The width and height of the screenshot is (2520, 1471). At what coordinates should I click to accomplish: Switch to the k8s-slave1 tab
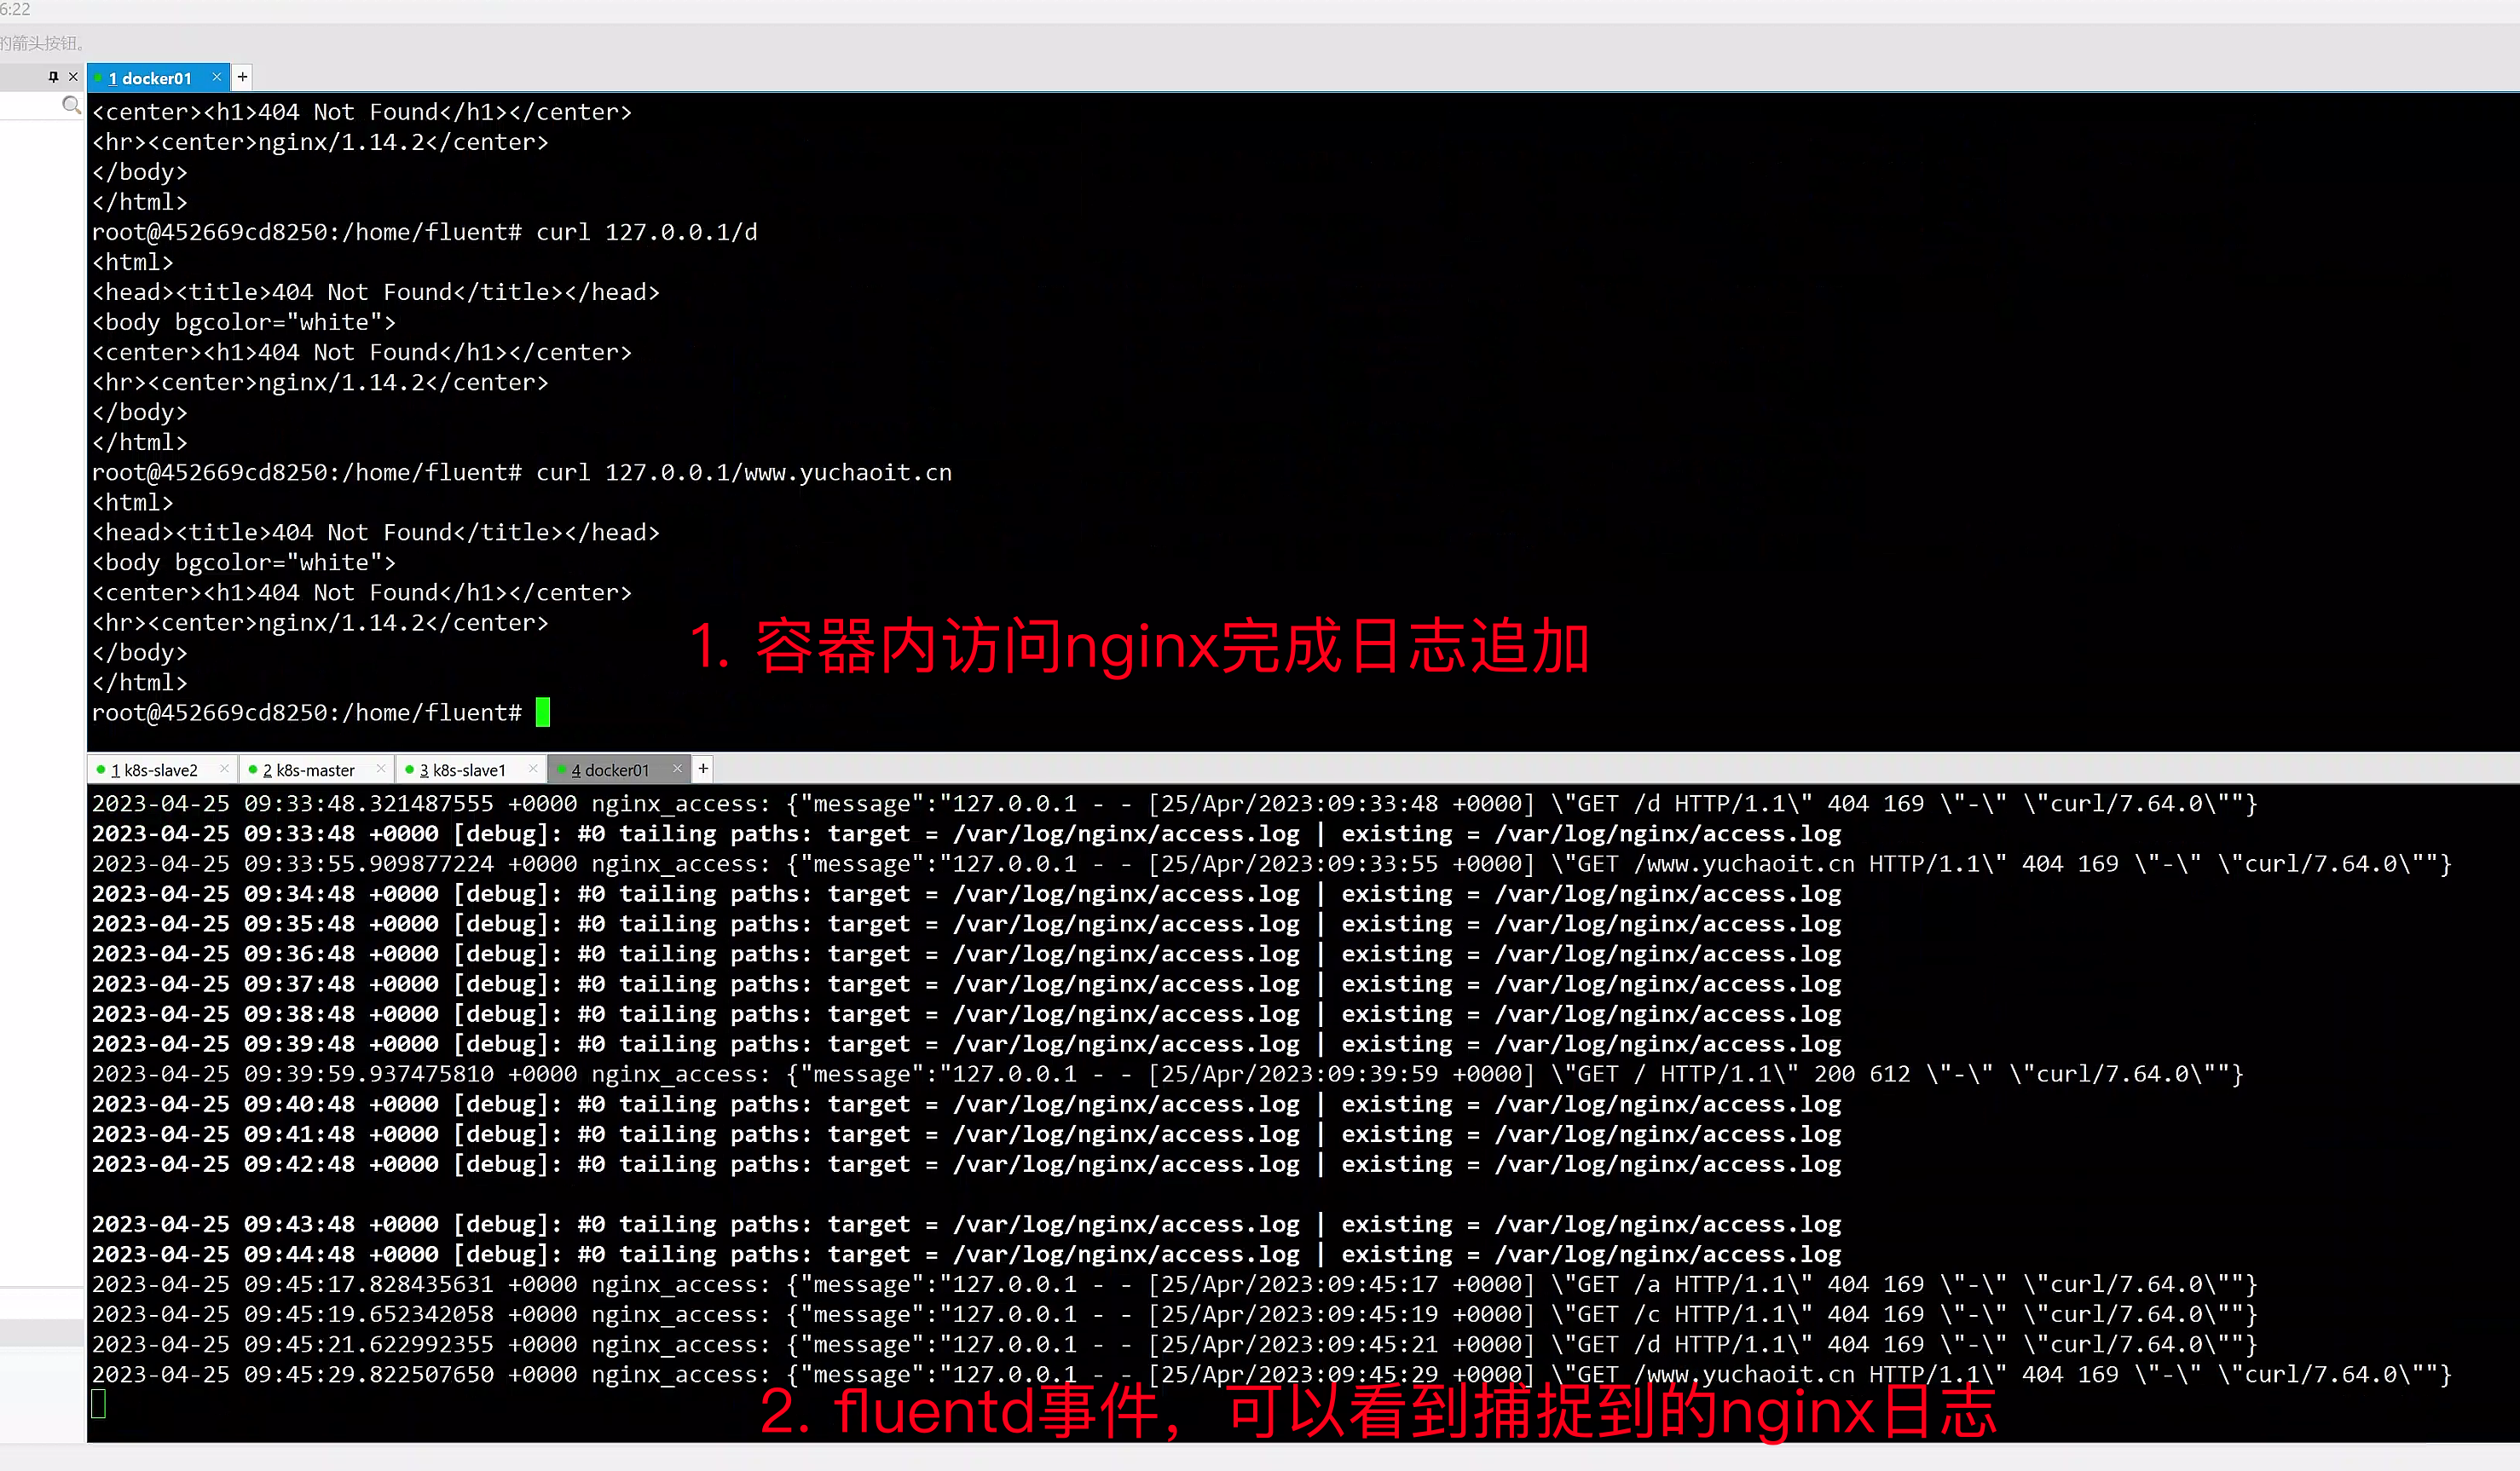[462, 770]
